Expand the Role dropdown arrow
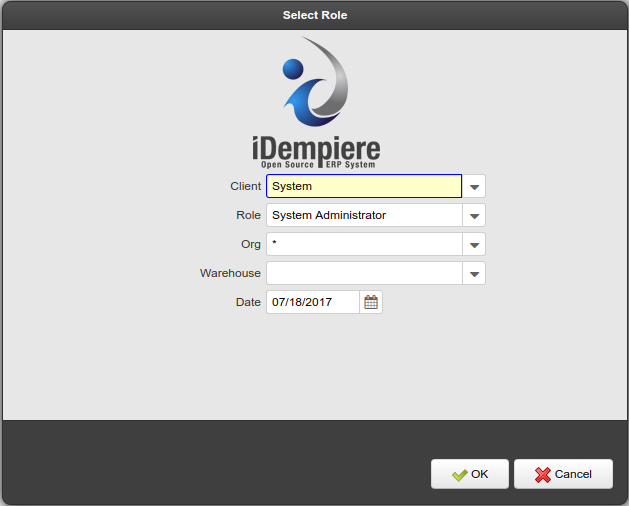 474,216
